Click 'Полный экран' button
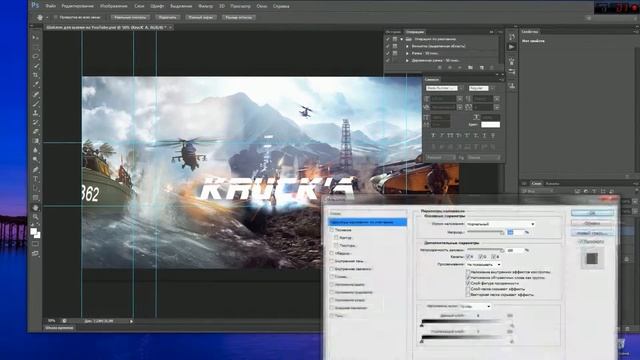 coord(201,18)
